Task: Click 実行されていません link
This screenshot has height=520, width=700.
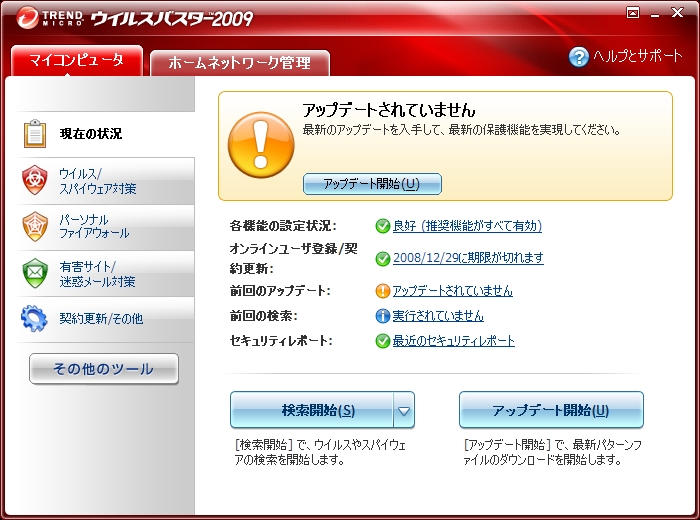Action: pos(438,316)
